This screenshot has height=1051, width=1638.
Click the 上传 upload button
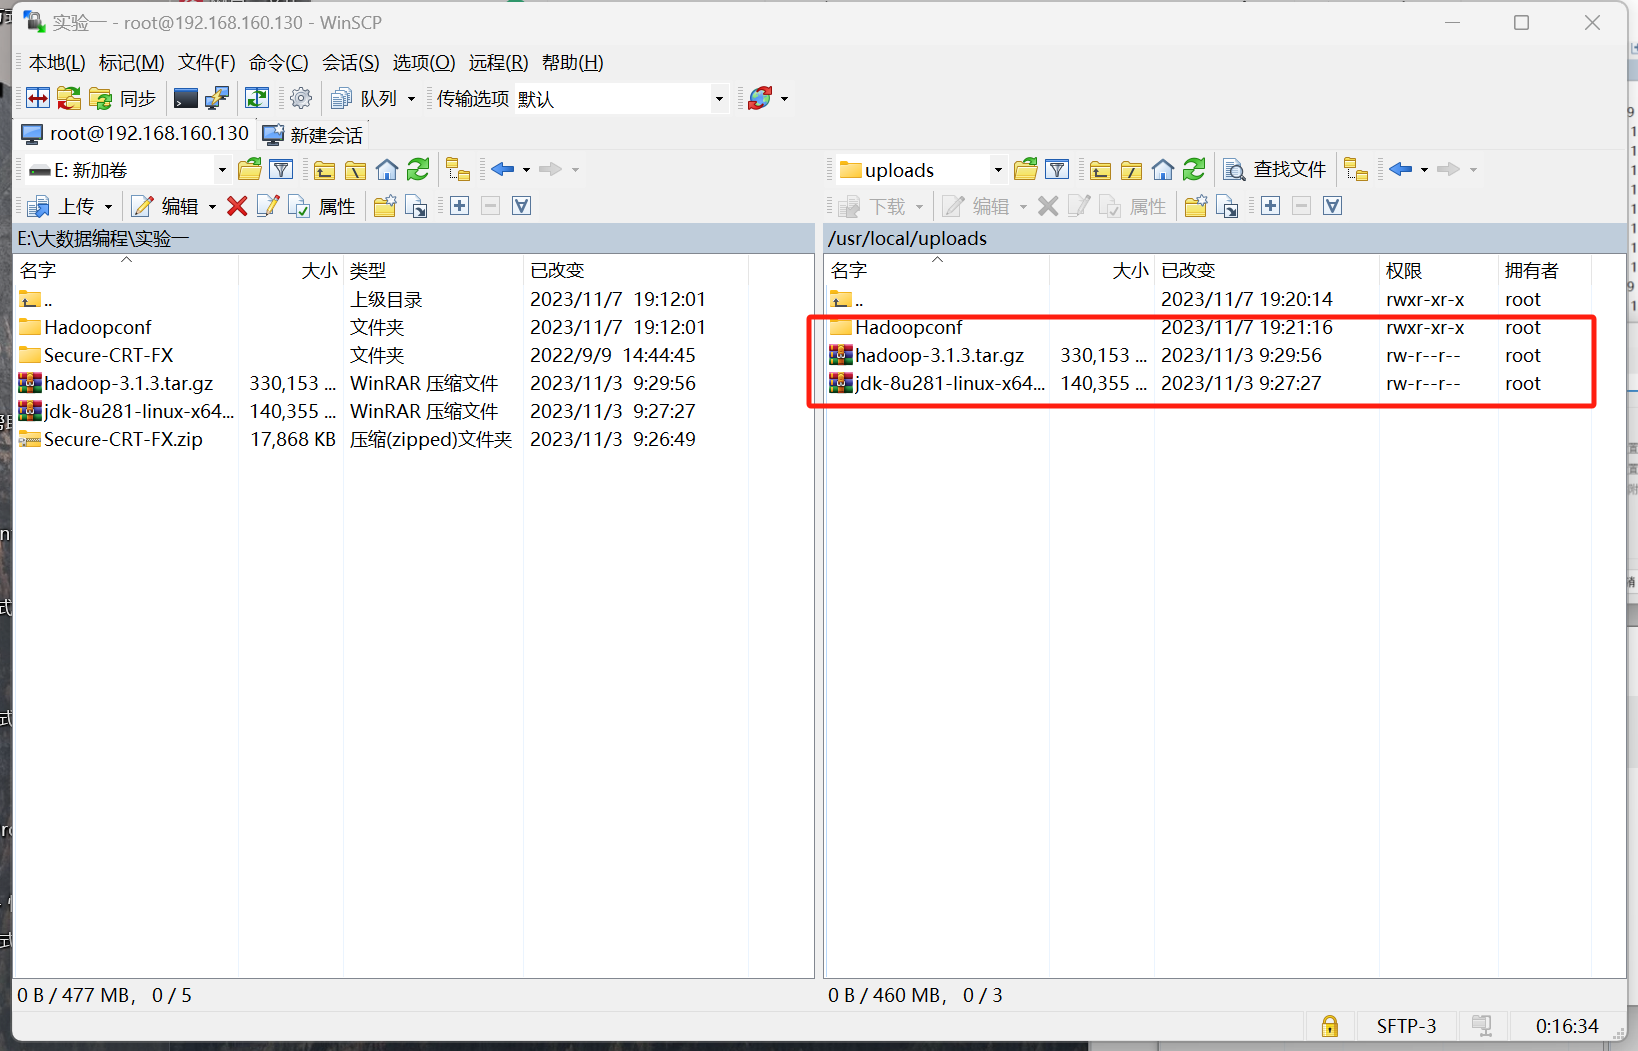point(62,206)
